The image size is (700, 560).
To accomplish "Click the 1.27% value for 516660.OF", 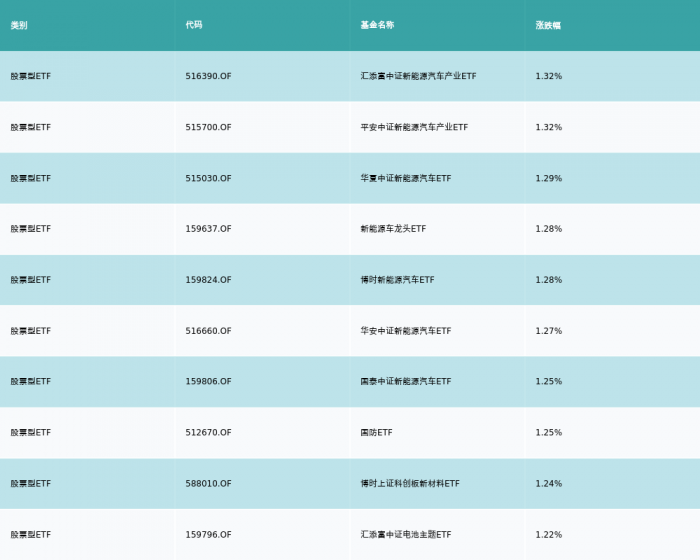I will click(x=549, y=331).
